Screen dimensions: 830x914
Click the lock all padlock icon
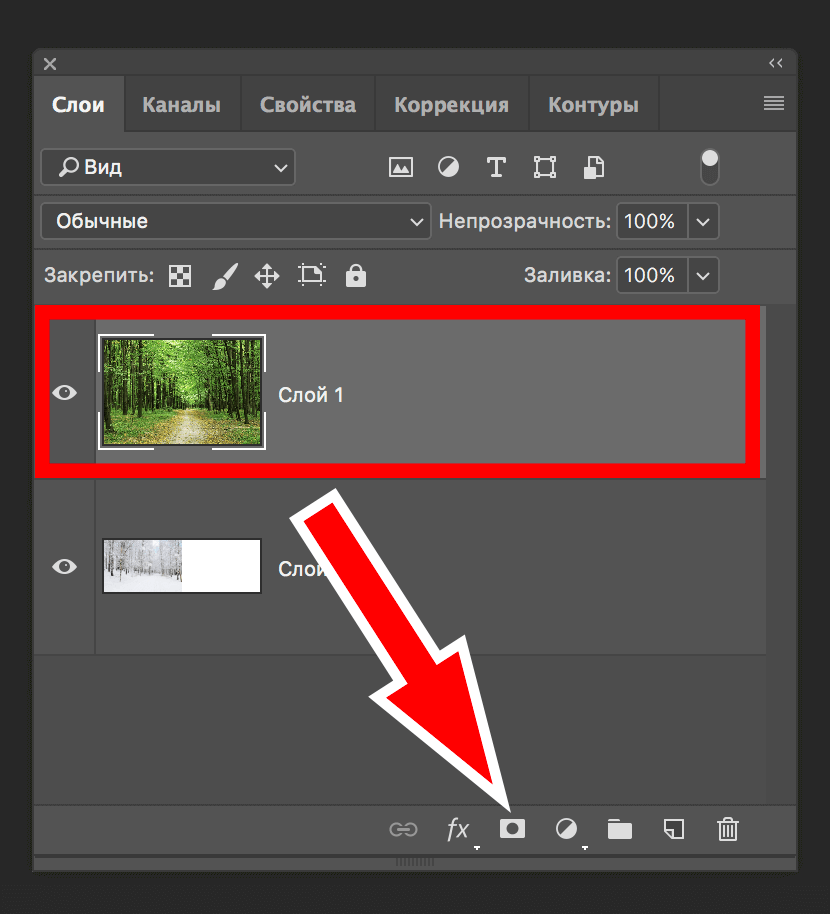pos(356,276)
